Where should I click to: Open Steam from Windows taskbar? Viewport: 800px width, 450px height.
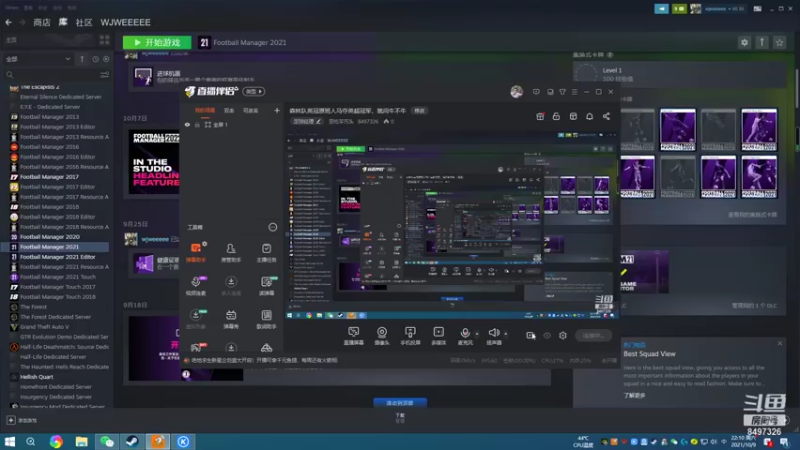click(132, 441)
